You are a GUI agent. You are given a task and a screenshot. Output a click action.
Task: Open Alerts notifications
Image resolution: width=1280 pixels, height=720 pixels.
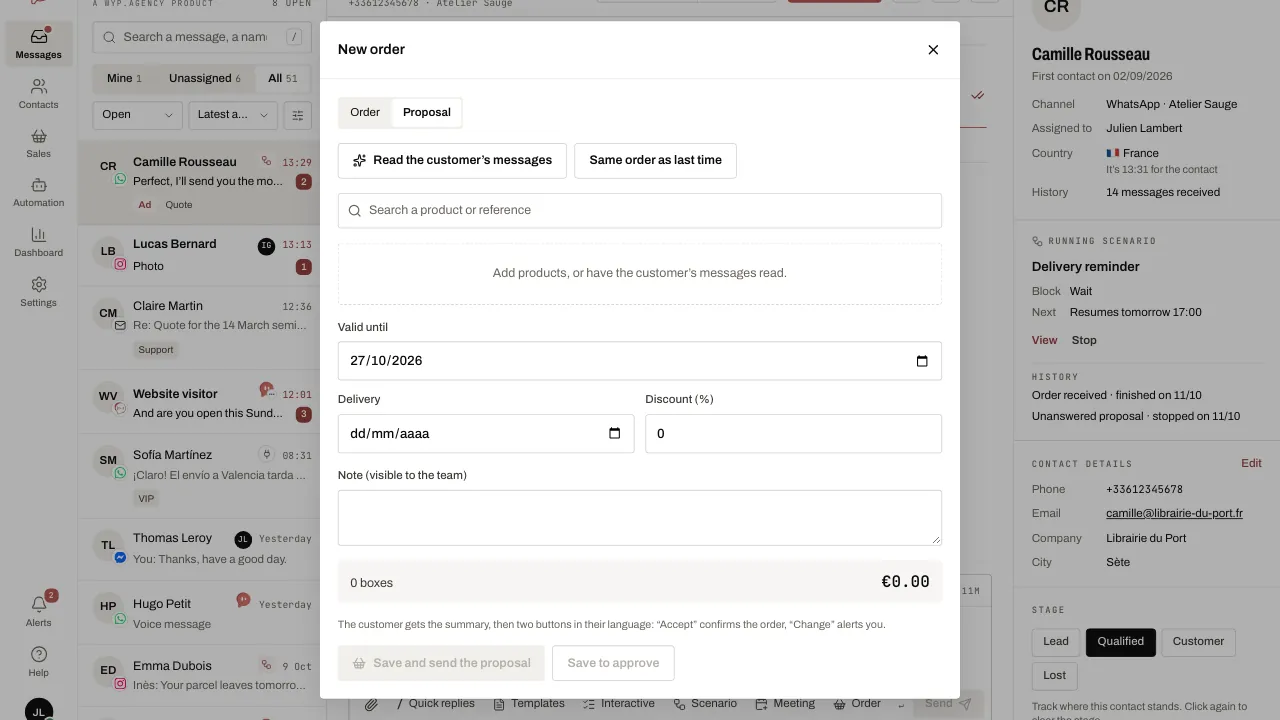38,611
